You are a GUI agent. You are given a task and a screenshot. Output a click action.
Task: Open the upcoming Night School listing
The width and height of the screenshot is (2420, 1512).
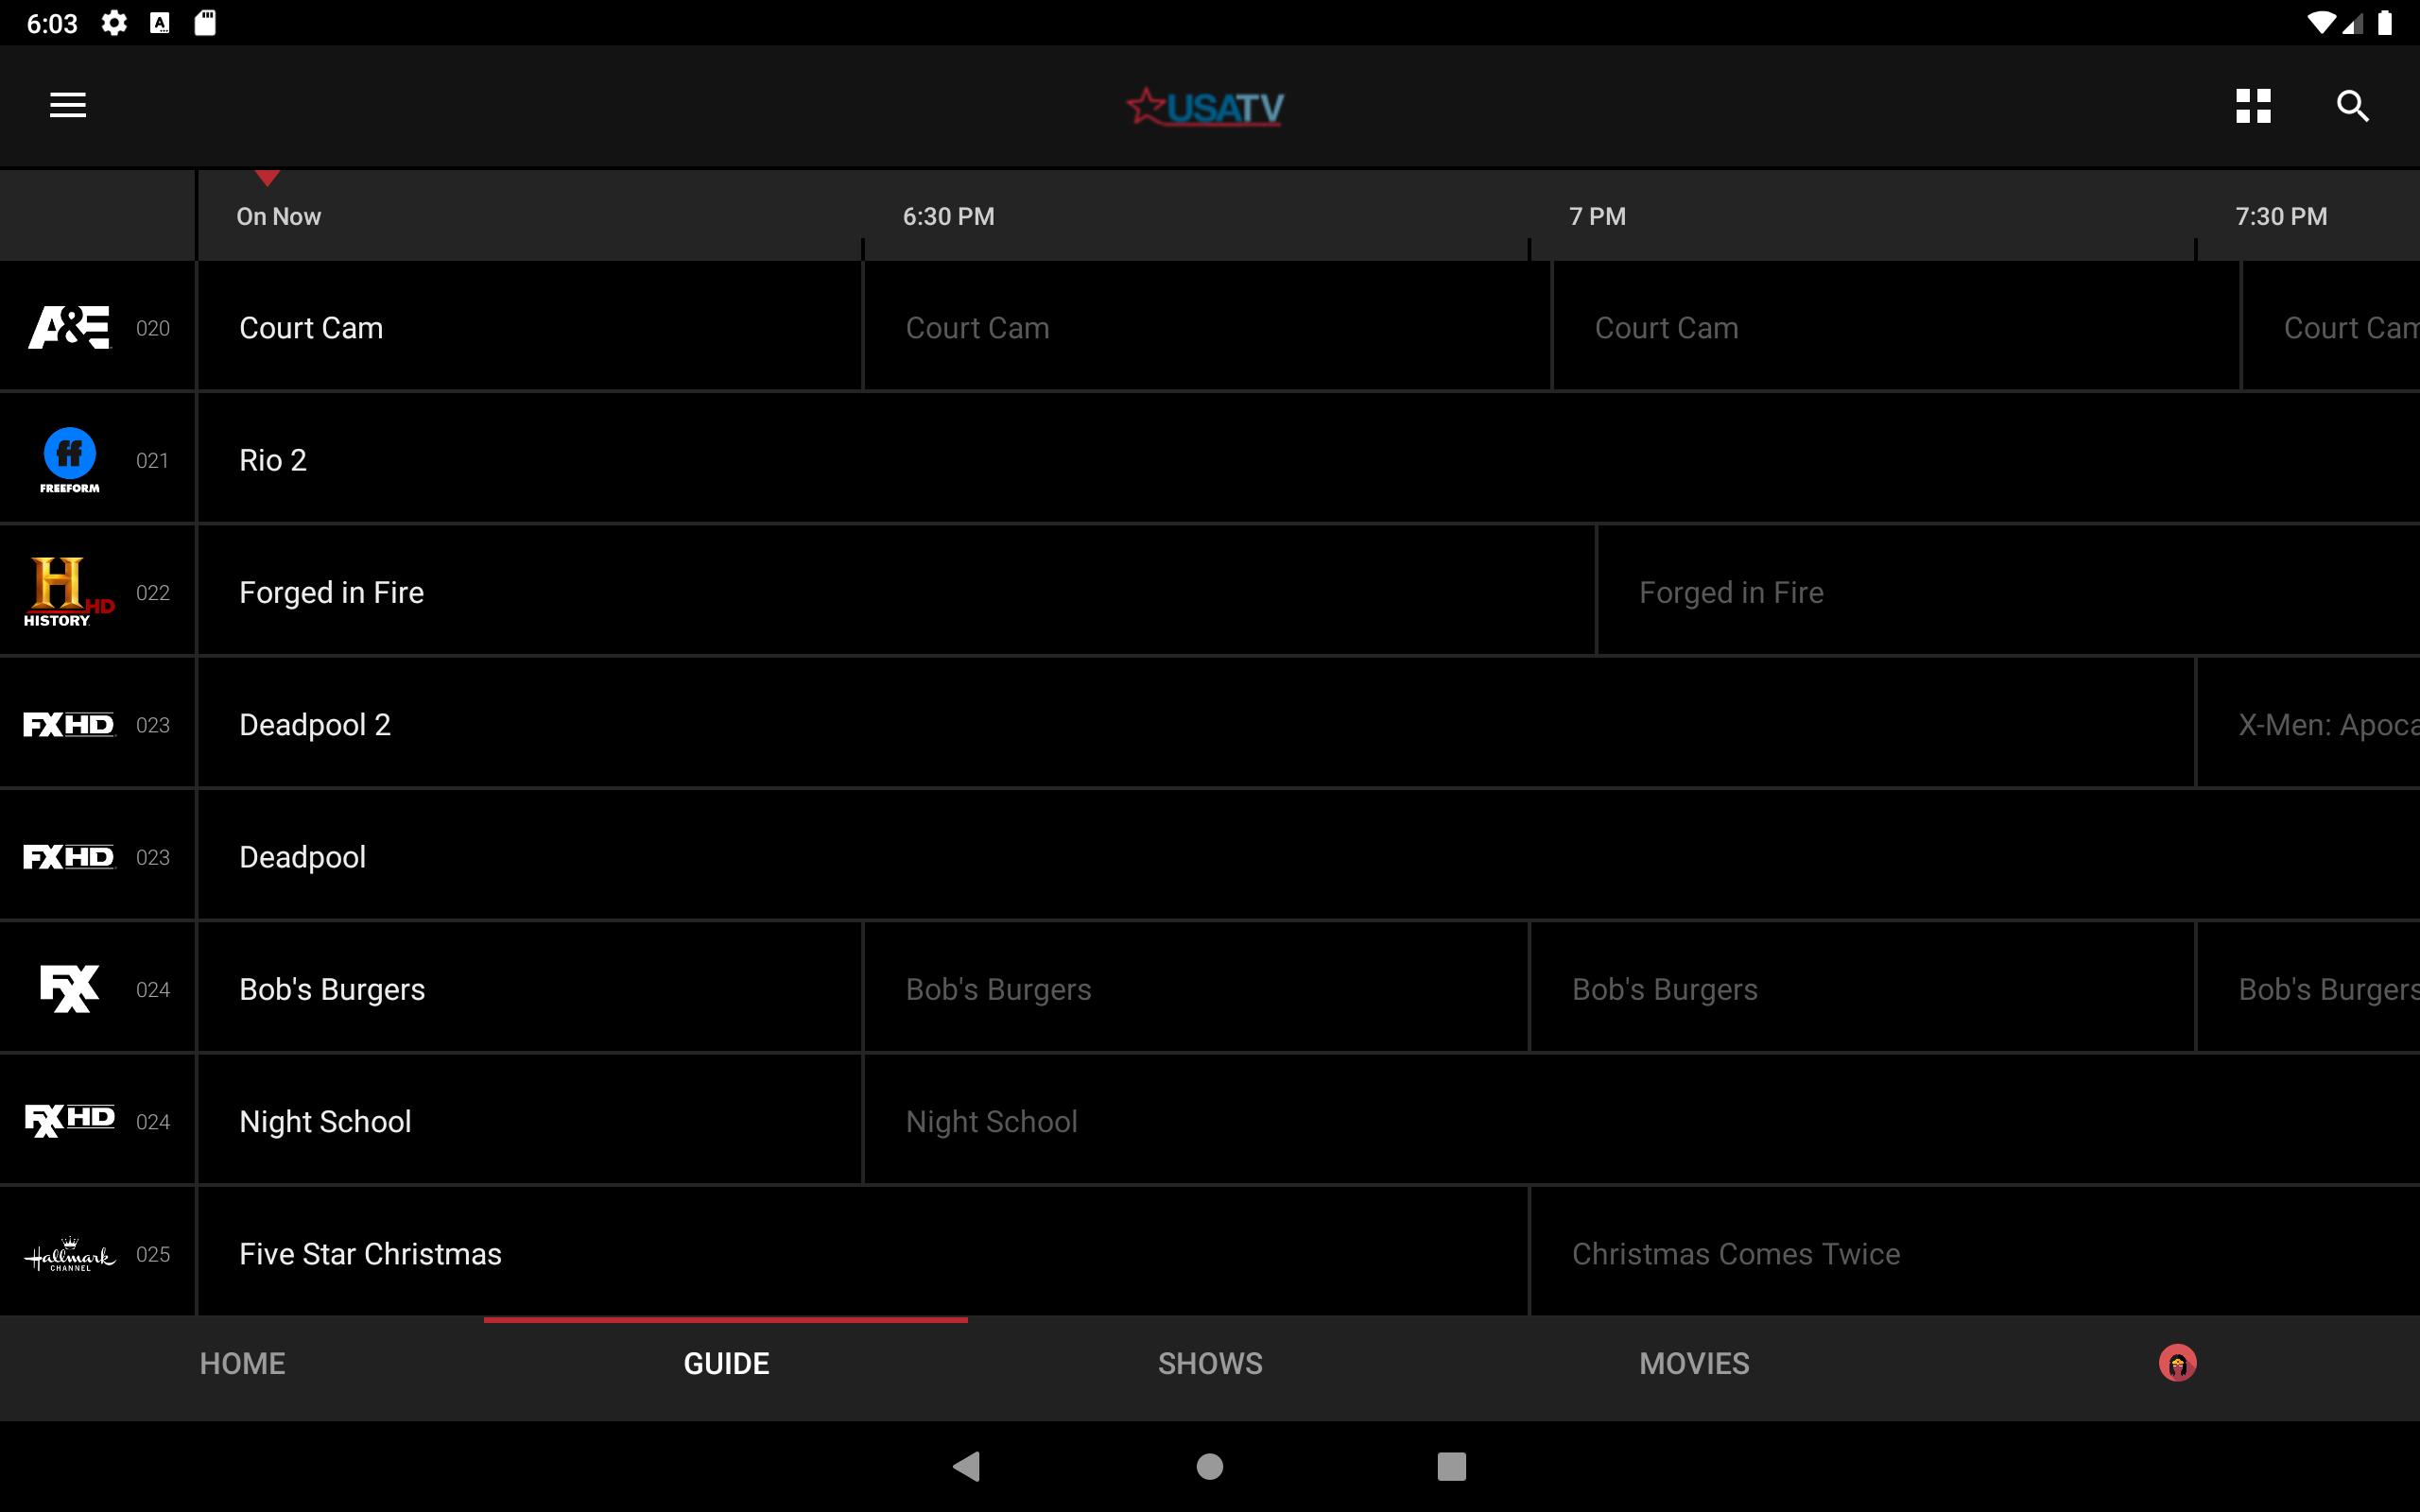click(x=1642, y=1120)
